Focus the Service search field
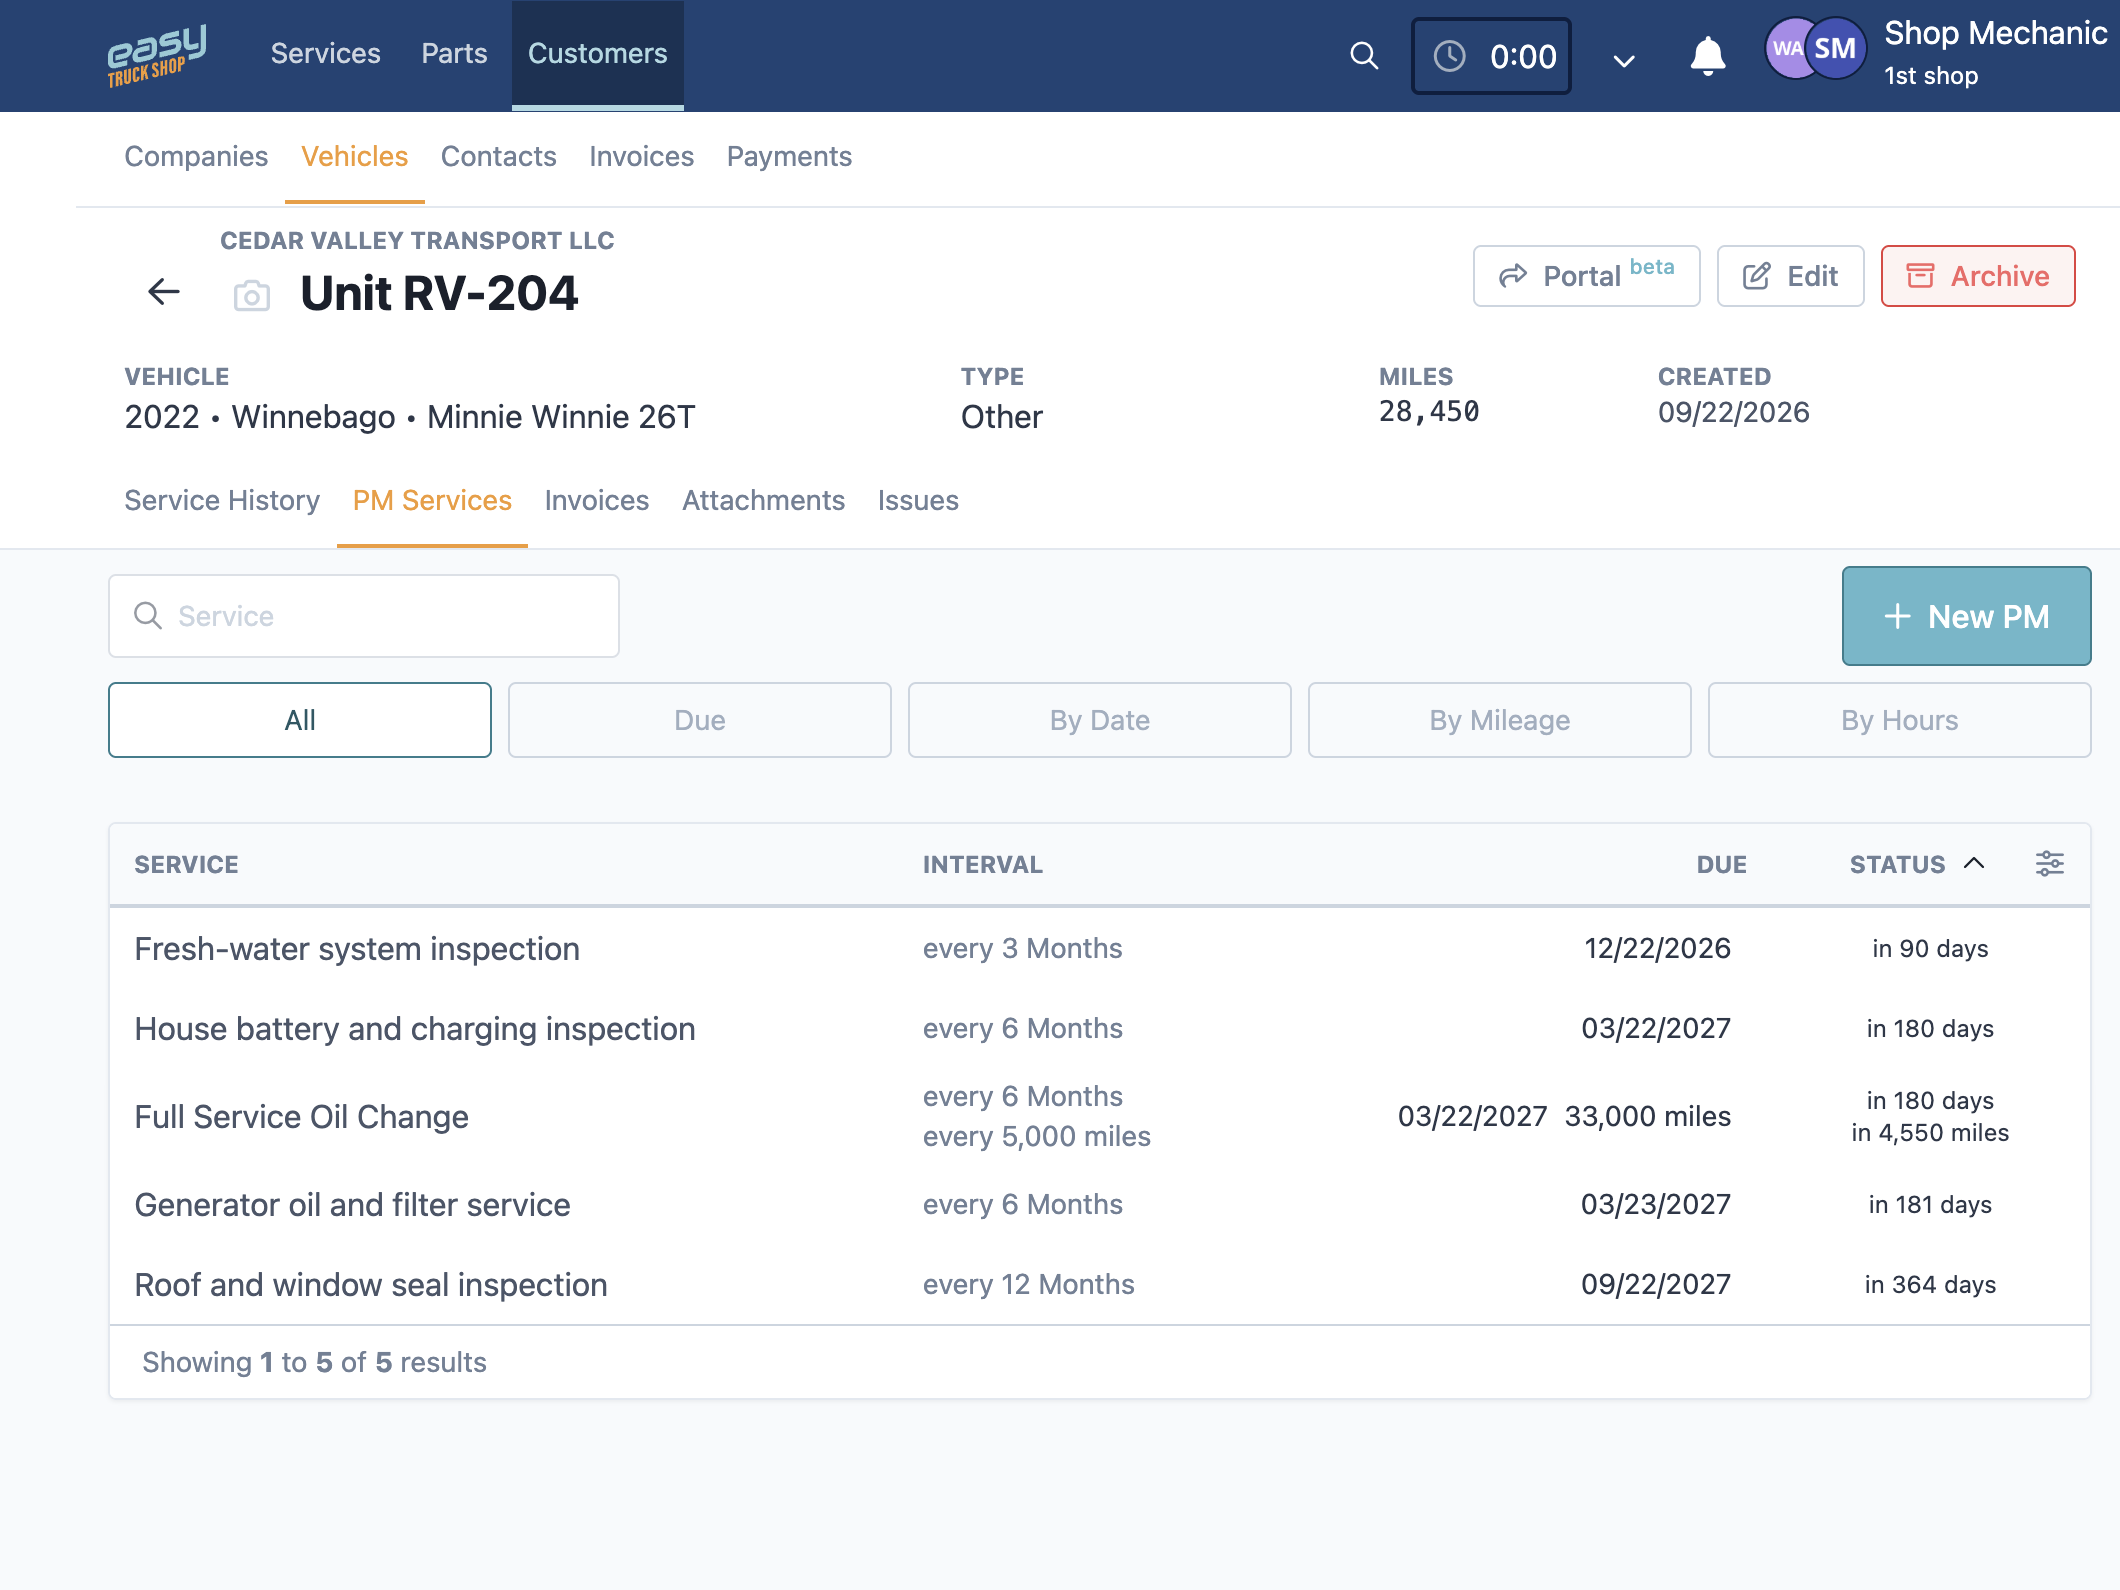The height and width of the screenshot is (1590, 2120). [364, 616]
